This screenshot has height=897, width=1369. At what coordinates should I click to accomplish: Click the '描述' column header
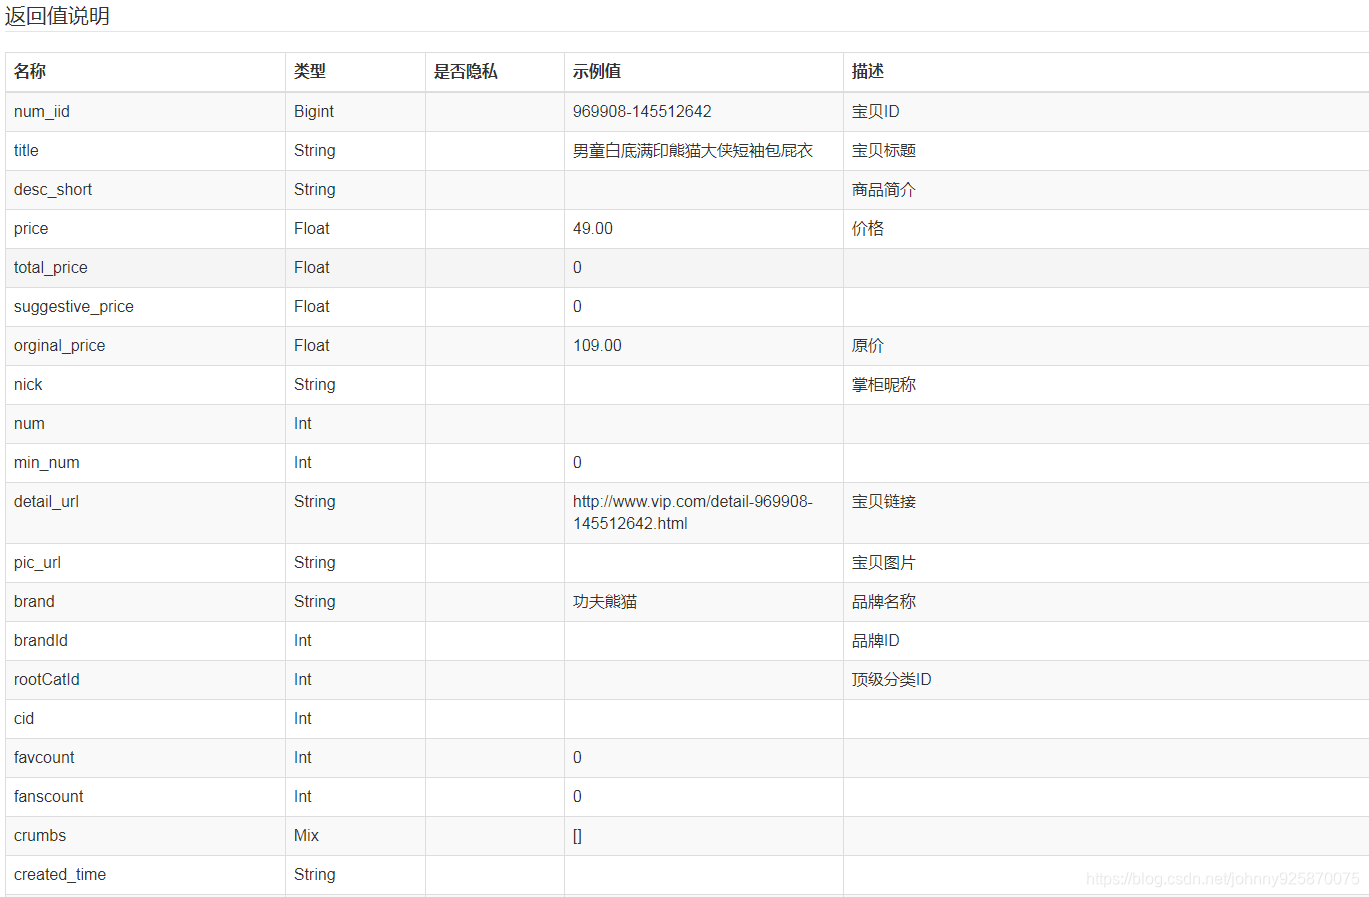point(868,71)
